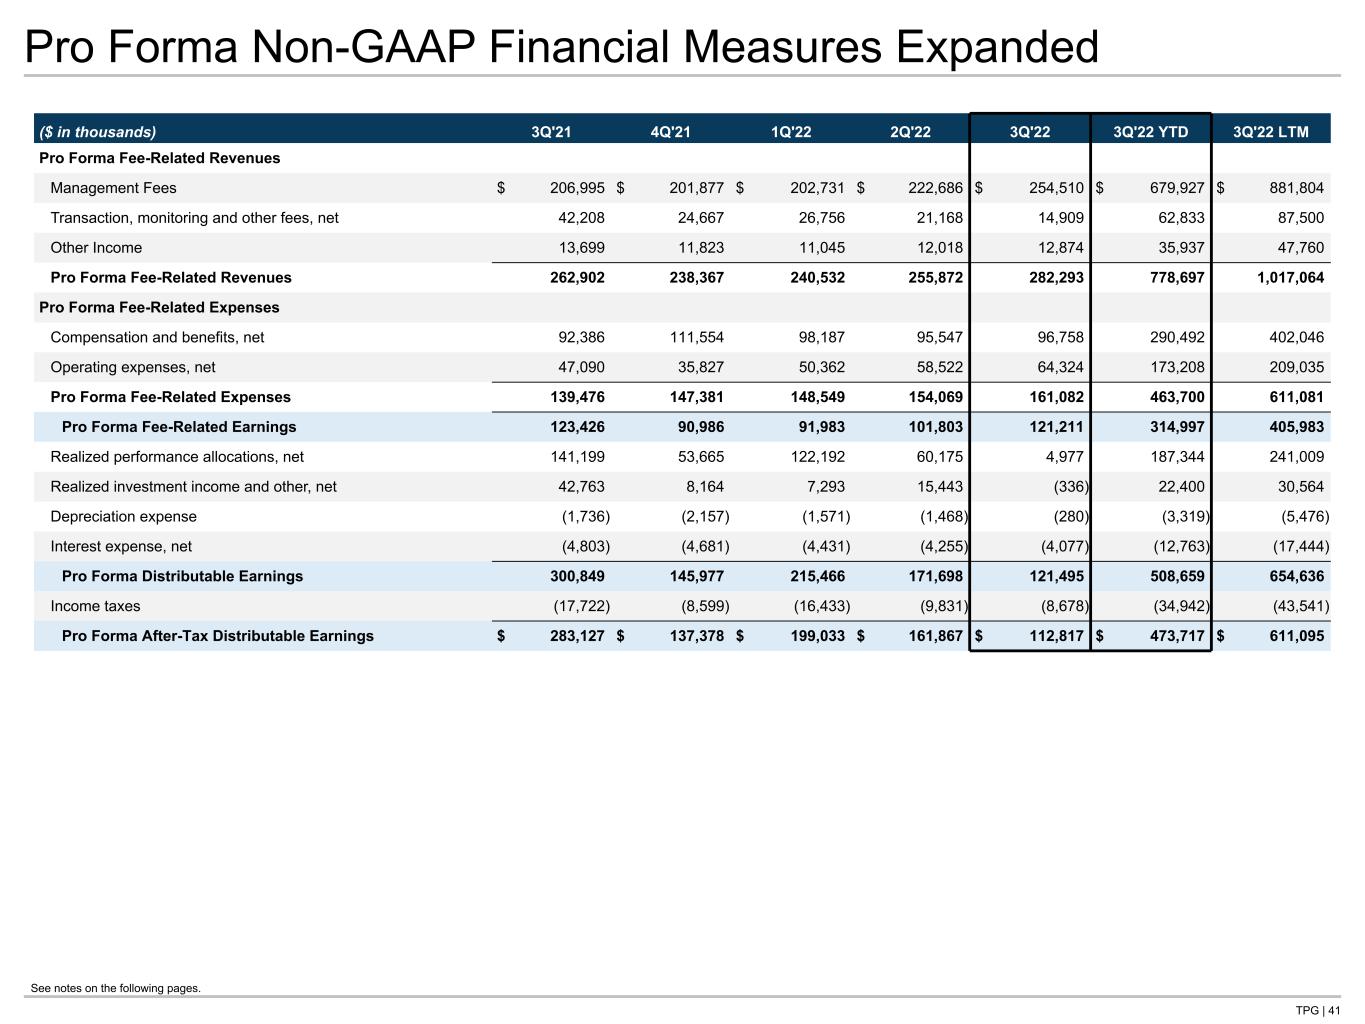The image size is (1365, 1024).
Task: Click the See notes on the following pages footnote
Action: [x=116, y=989]
